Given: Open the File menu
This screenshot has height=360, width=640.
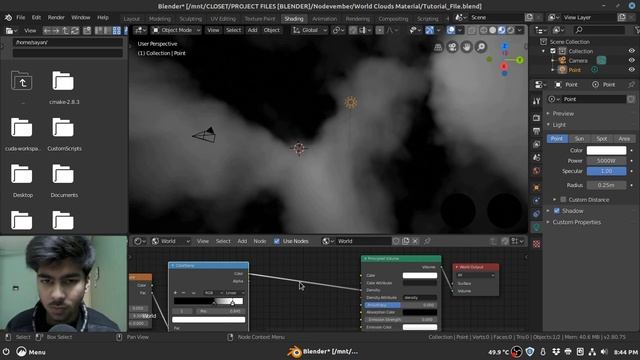Looking at the screenshot, I should pos(20,18).
